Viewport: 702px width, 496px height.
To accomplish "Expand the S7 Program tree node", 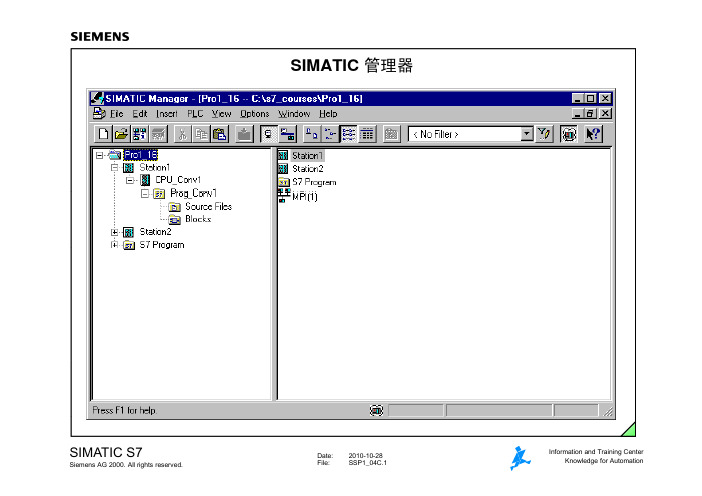I will click(x=115, y=245).
